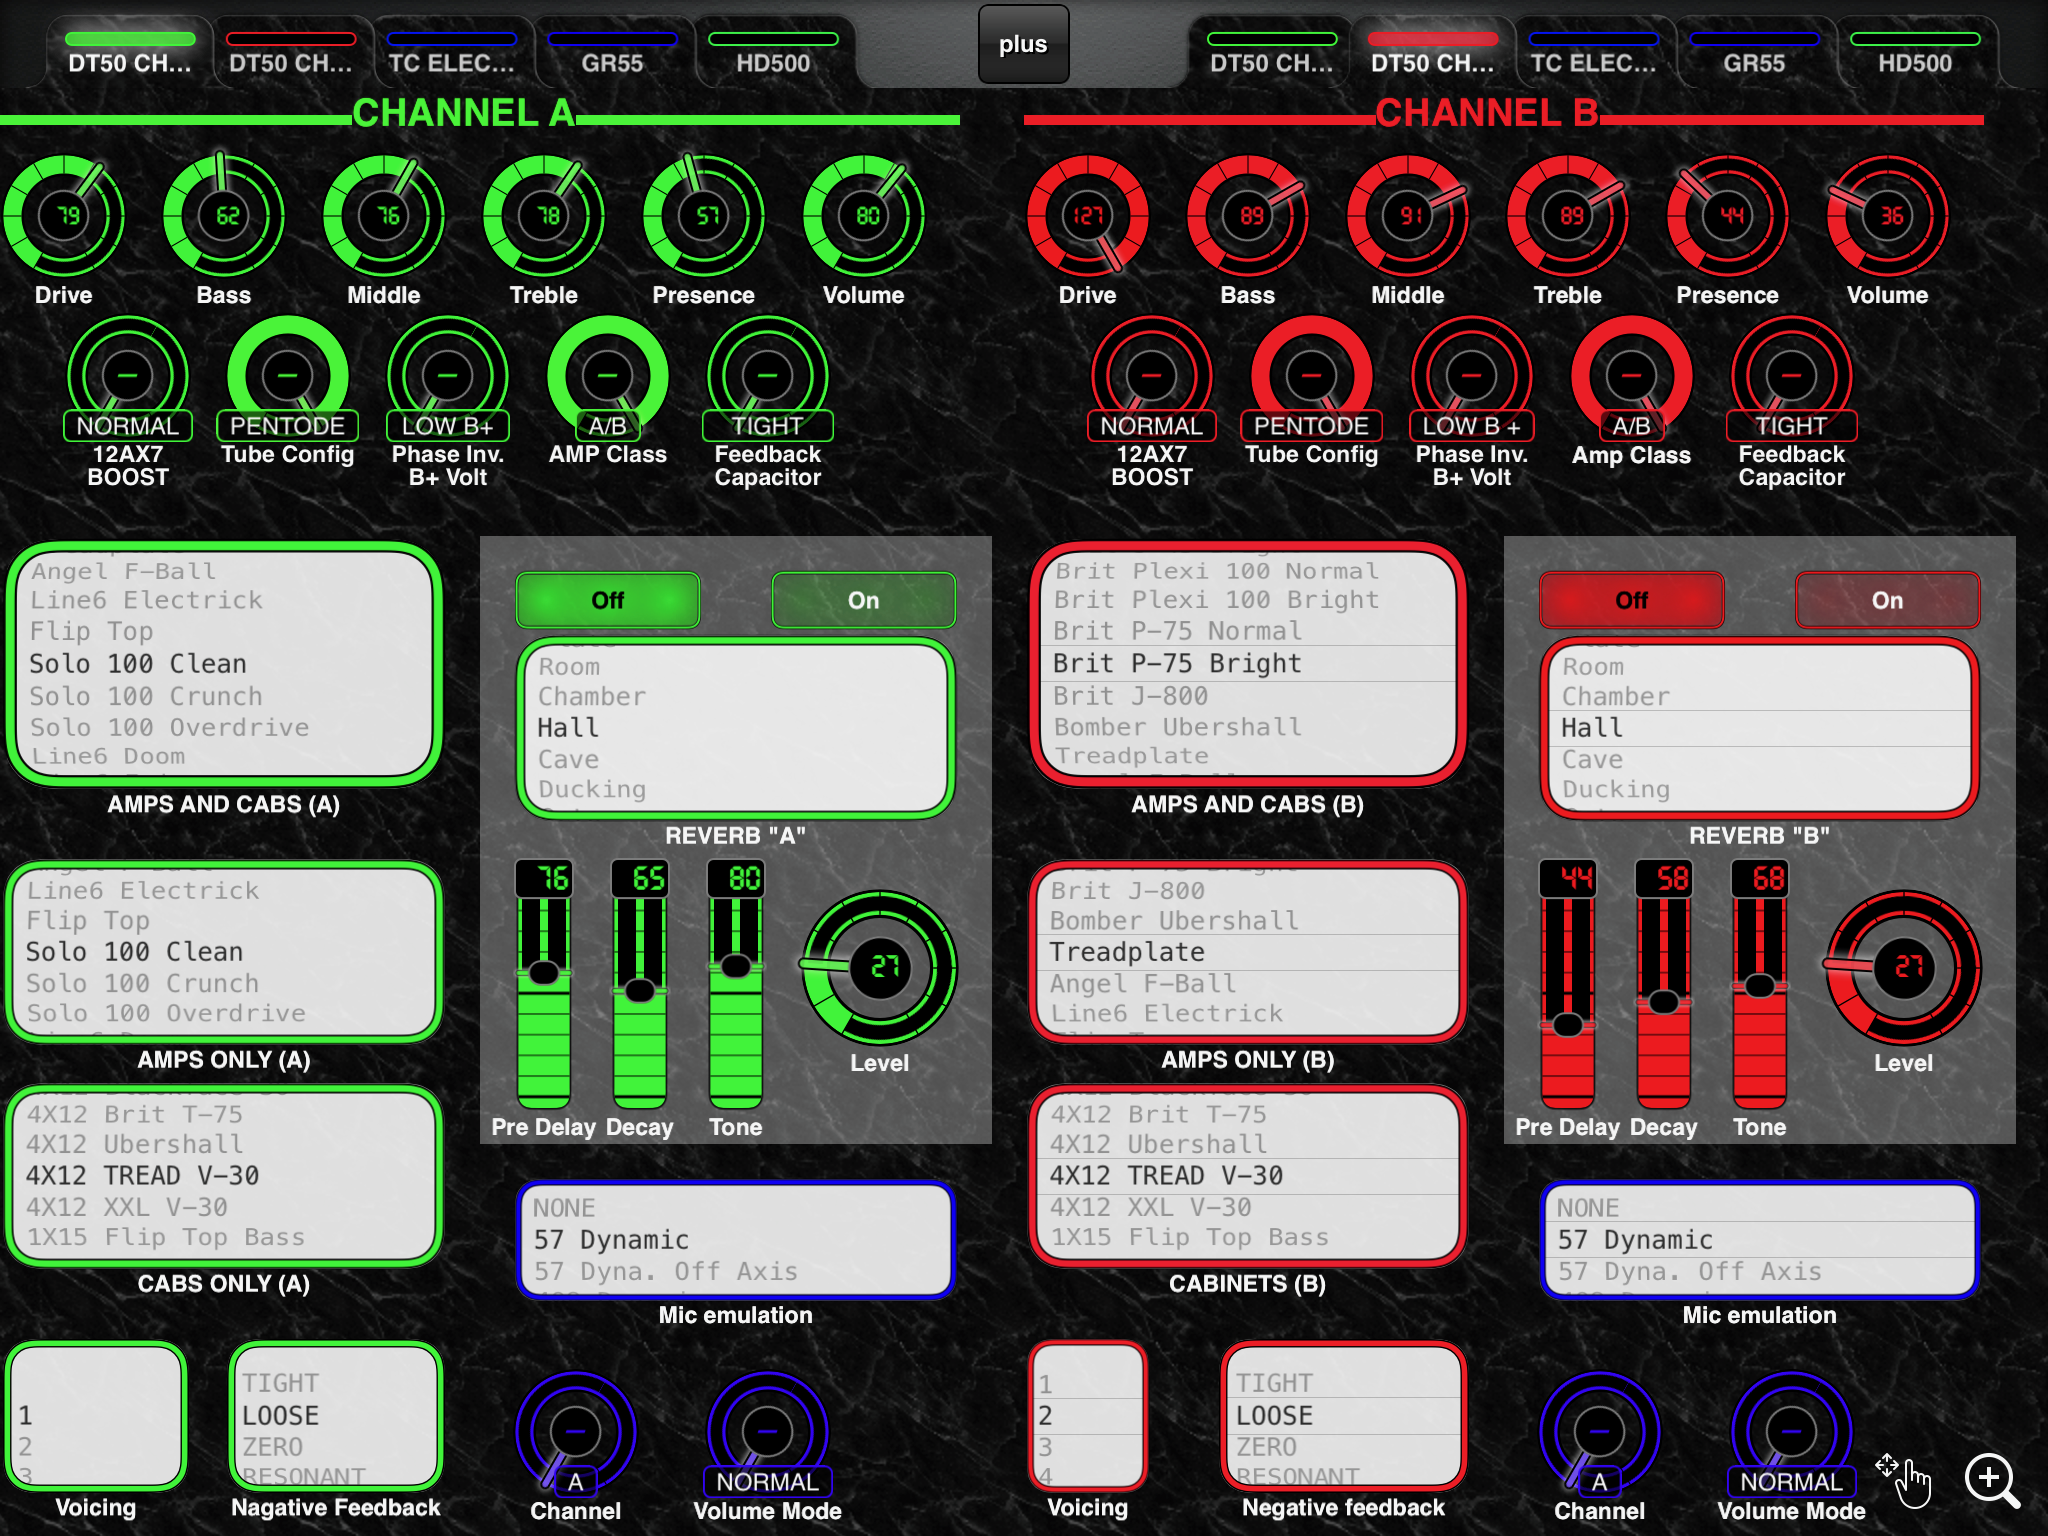Select the left TC ELEC... tab

tap(452, 54)
